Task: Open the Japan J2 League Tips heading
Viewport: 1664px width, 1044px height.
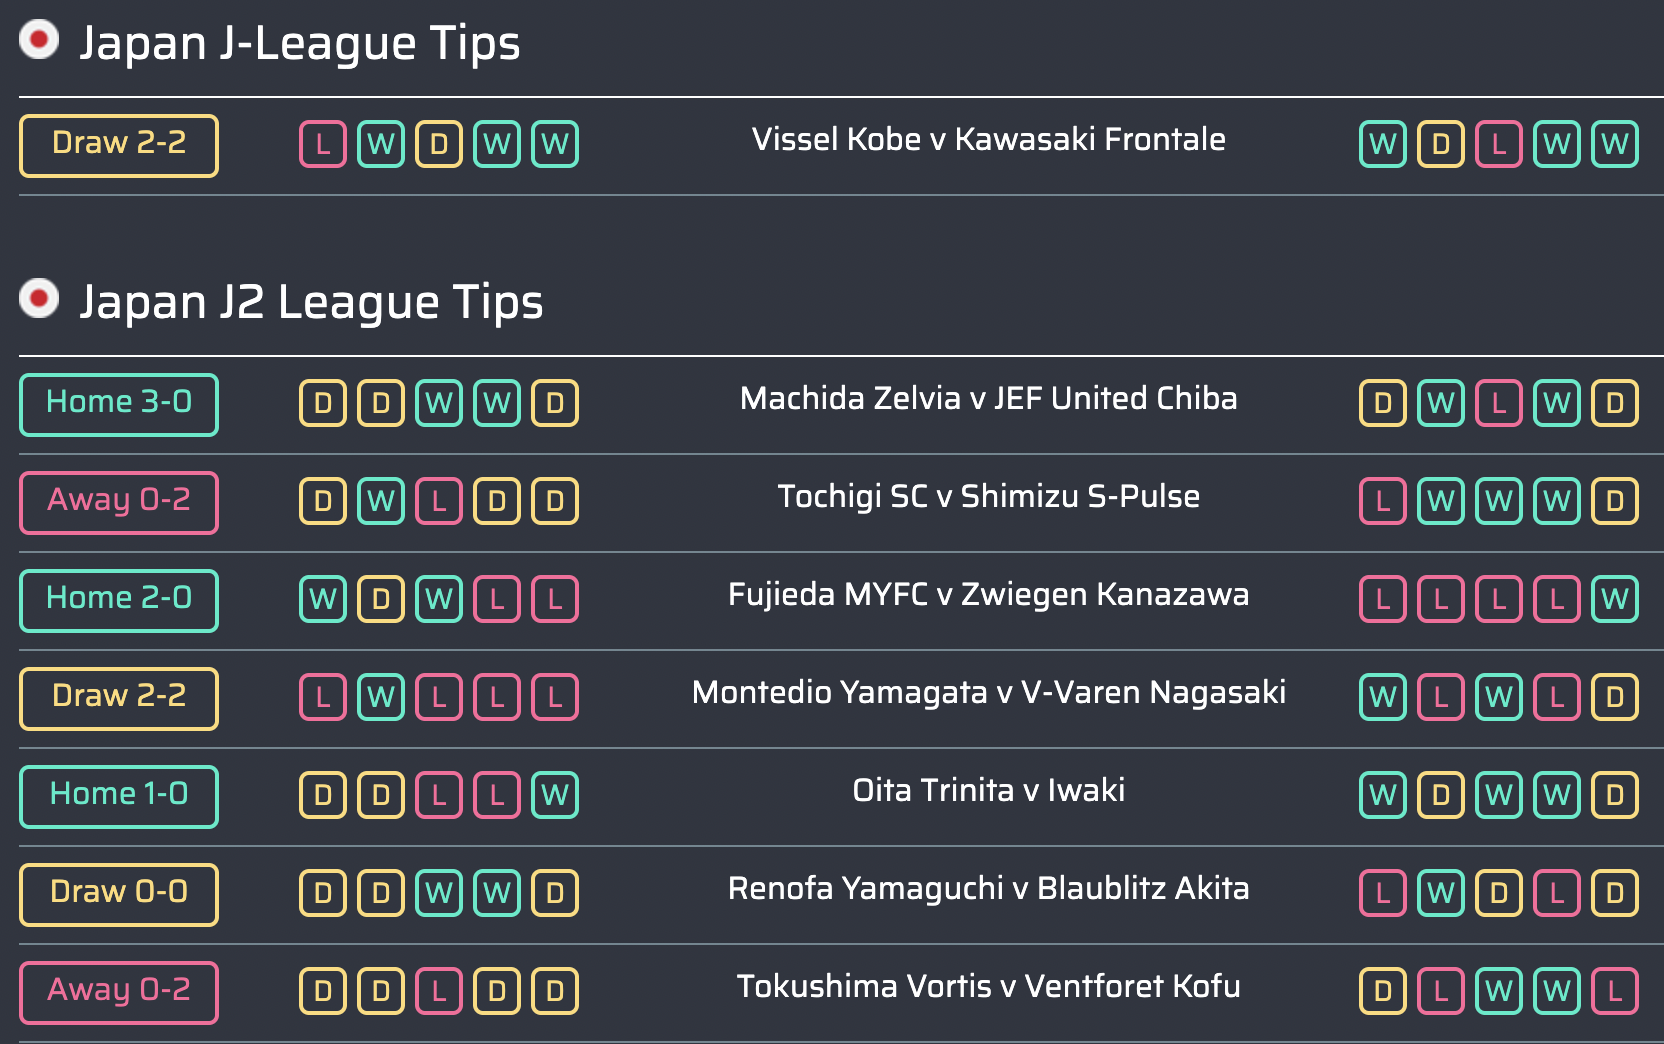Action: pos(311,302)
